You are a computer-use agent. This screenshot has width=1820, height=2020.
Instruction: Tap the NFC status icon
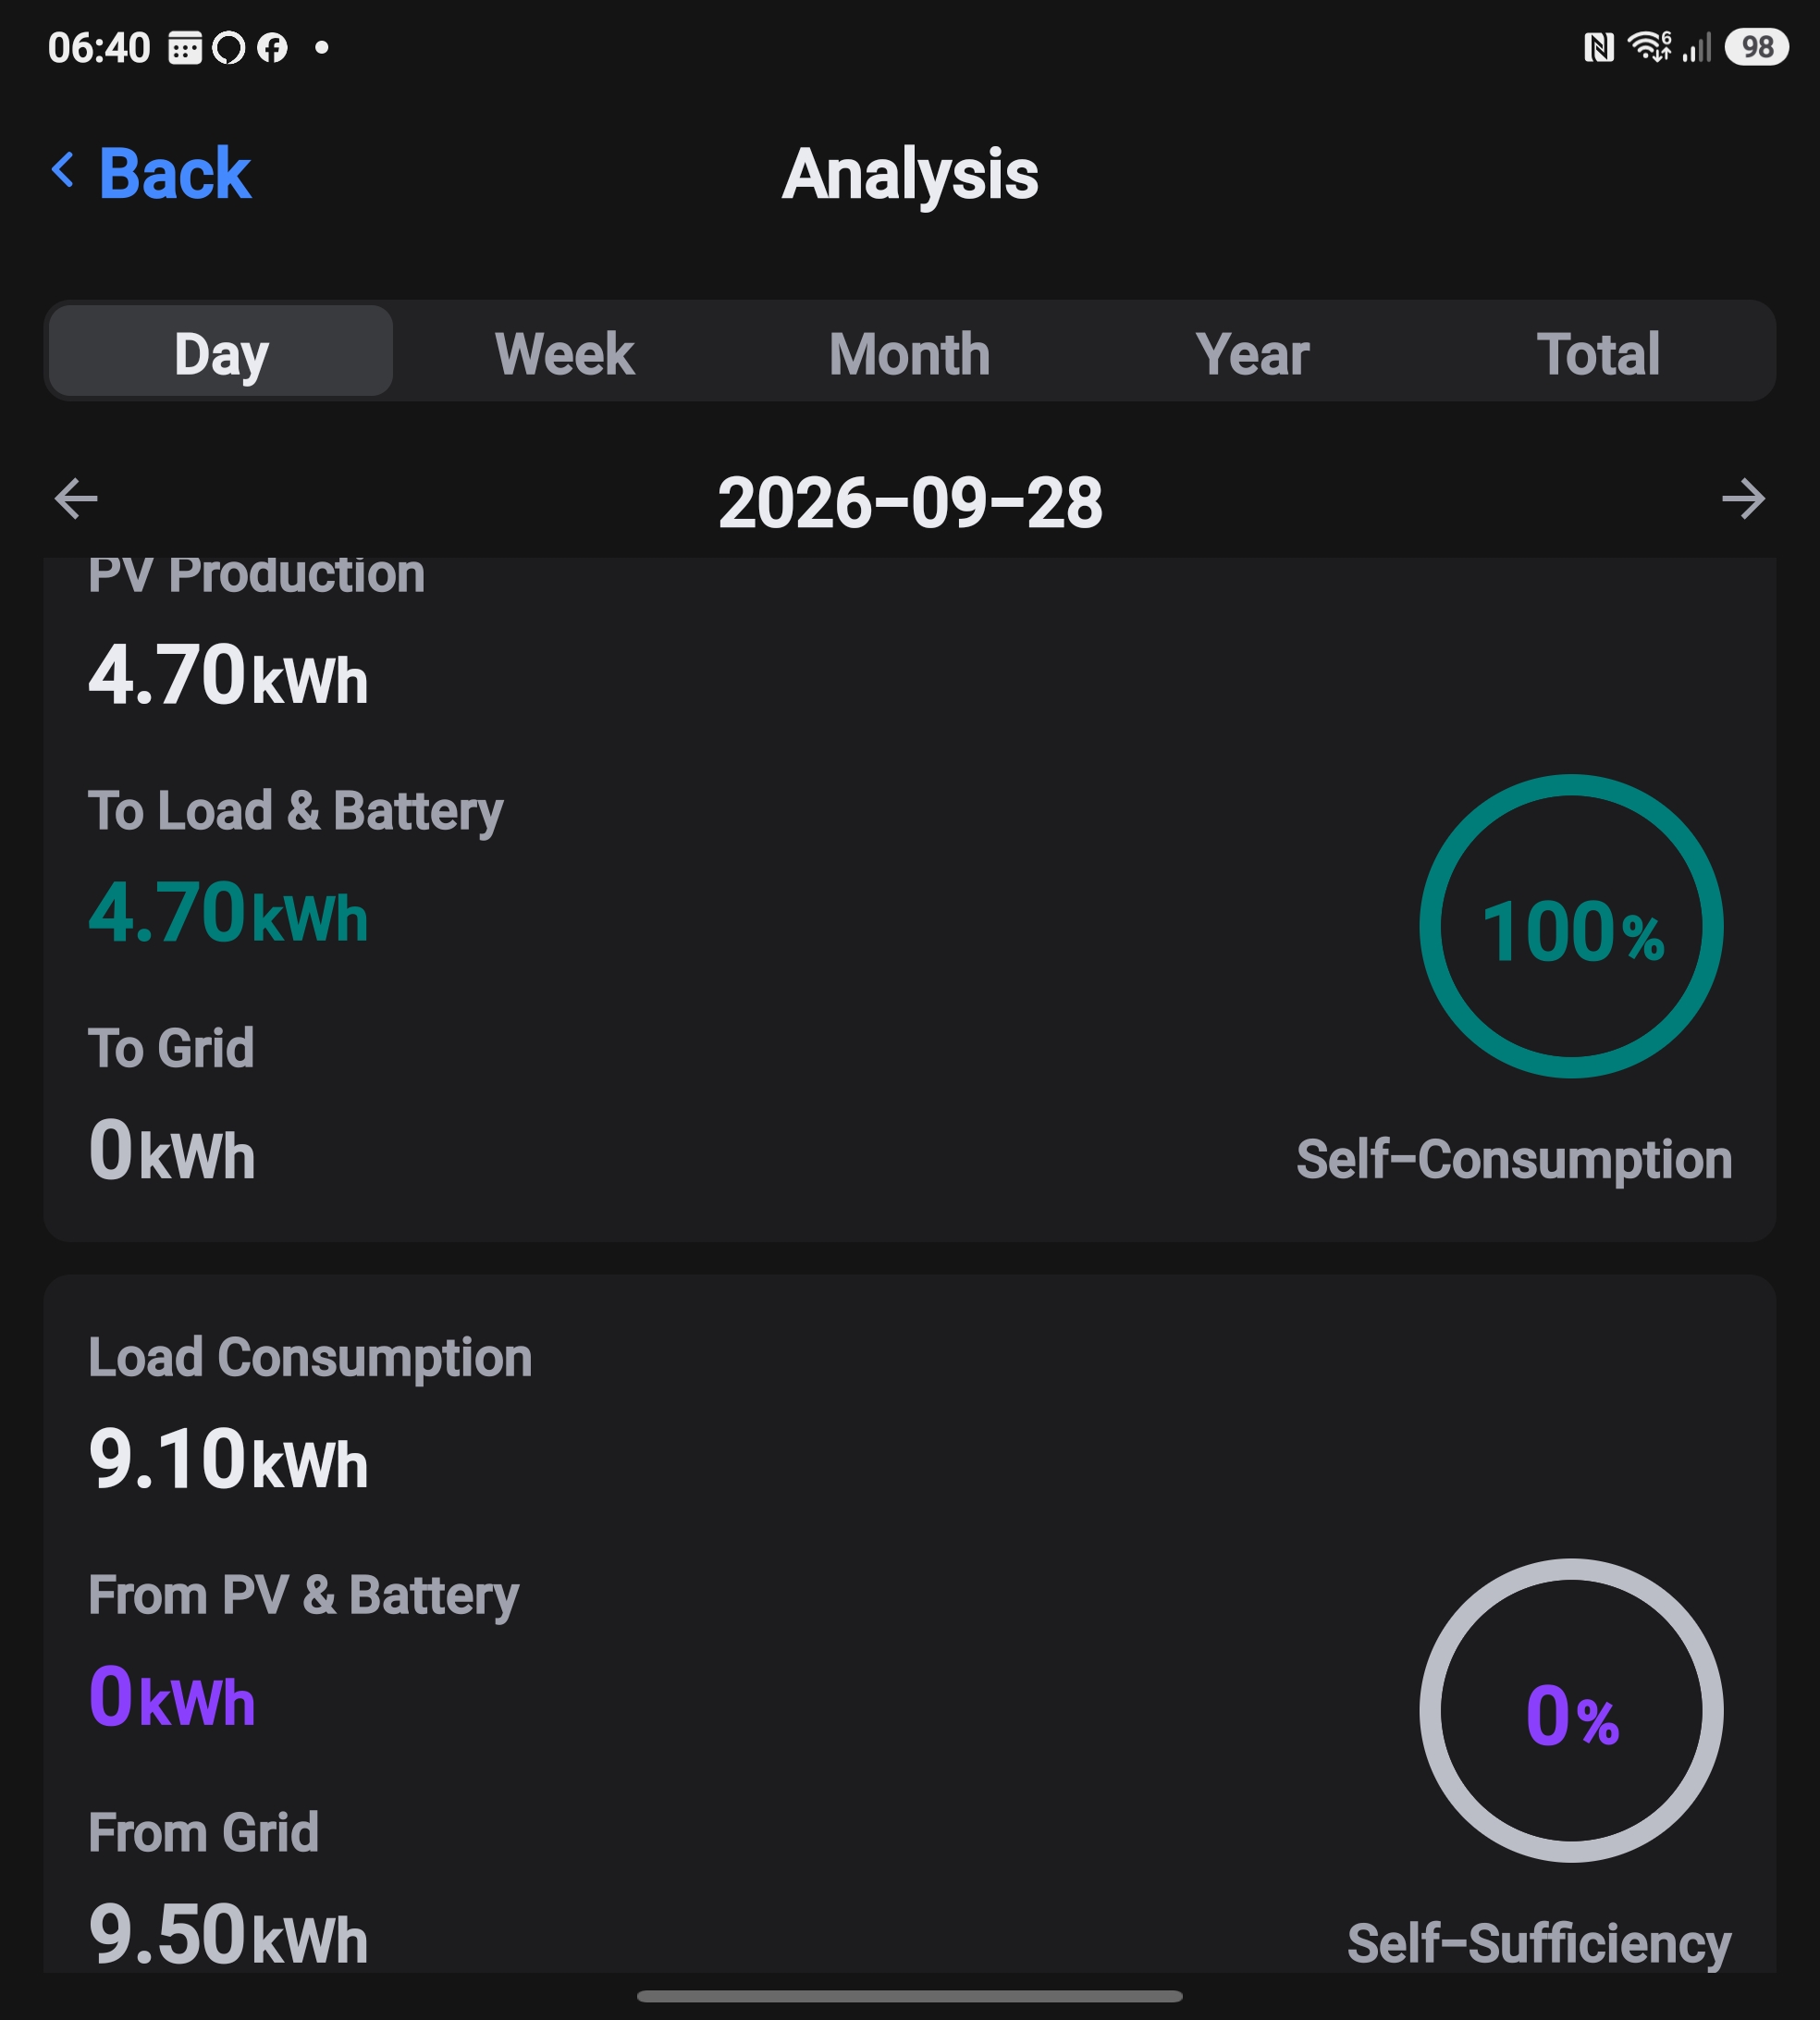coord(1599,47)
